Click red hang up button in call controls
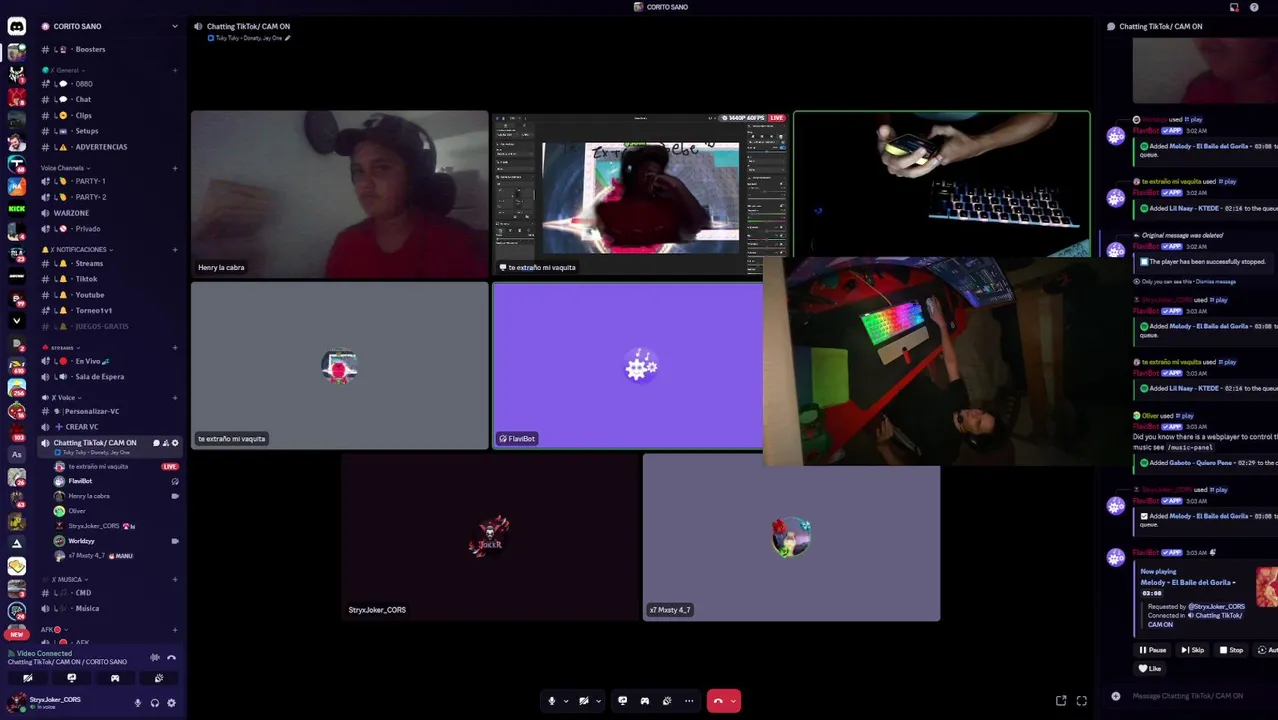Image resolution: width=1278 pixels, height=720 pixels. 718,701
